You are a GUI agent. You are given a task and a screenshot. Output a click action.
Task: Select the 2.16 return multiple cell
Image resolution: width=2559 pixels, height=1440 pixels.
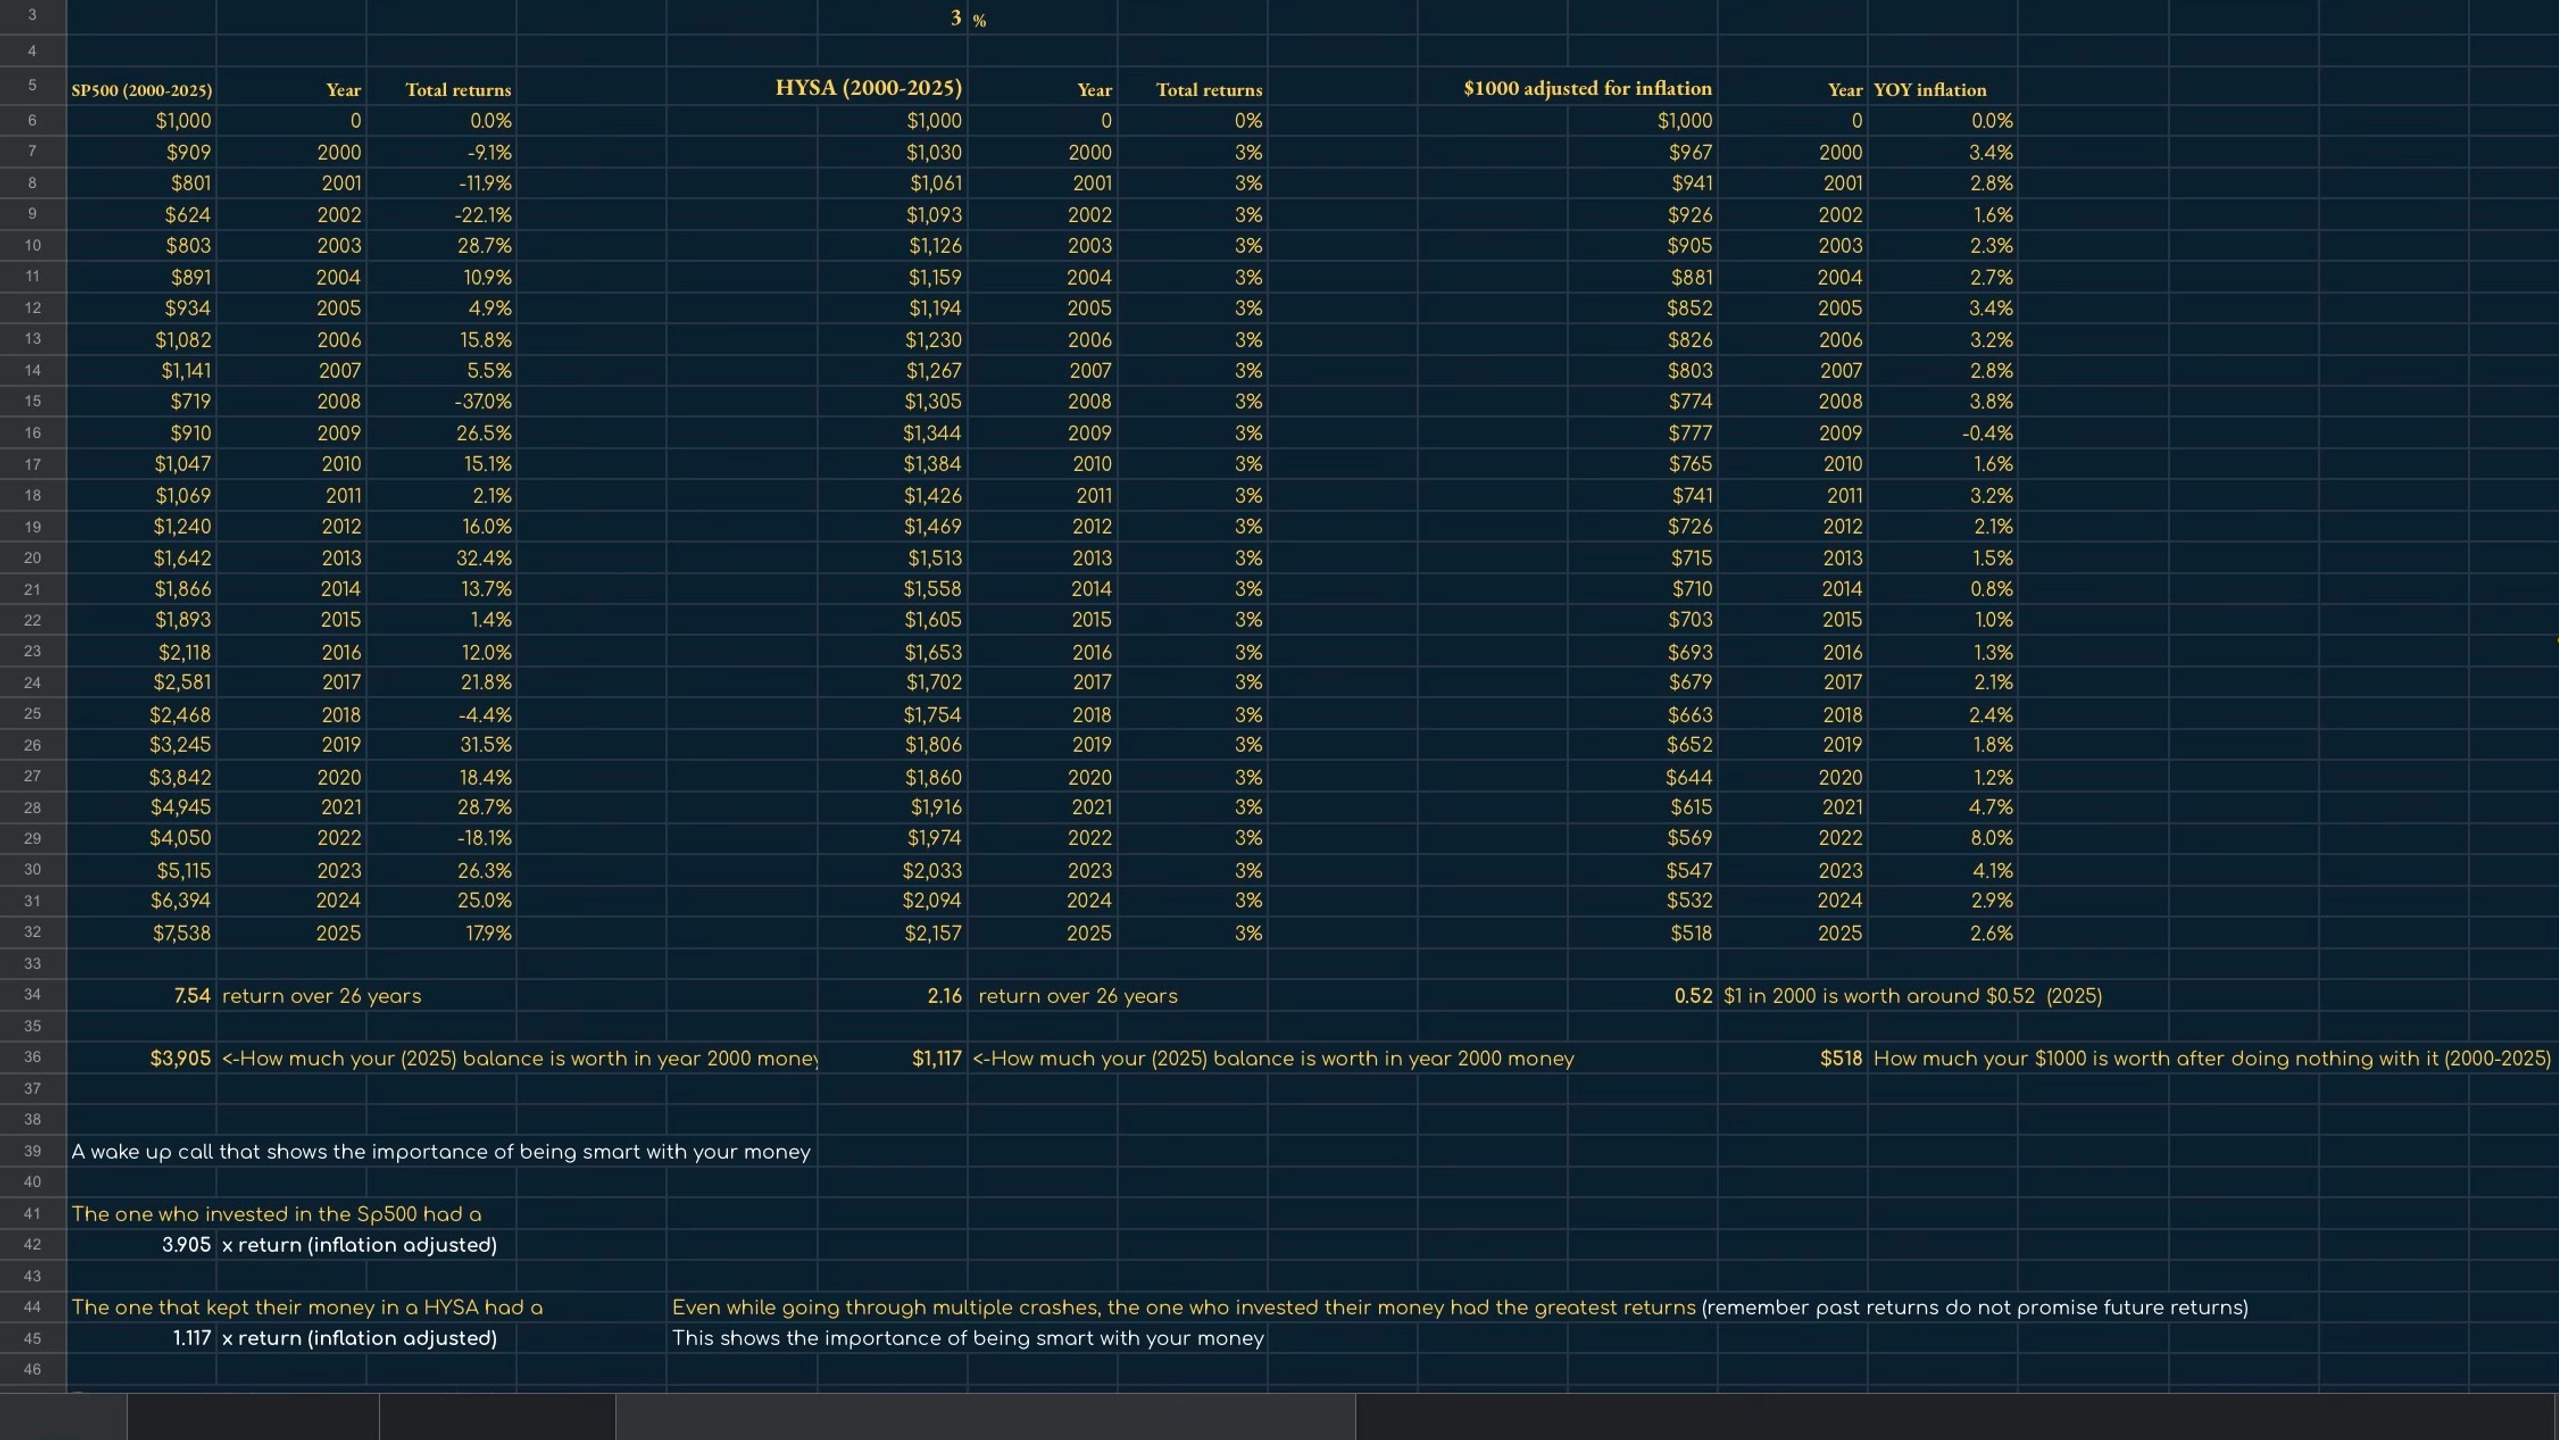(892, 995)
